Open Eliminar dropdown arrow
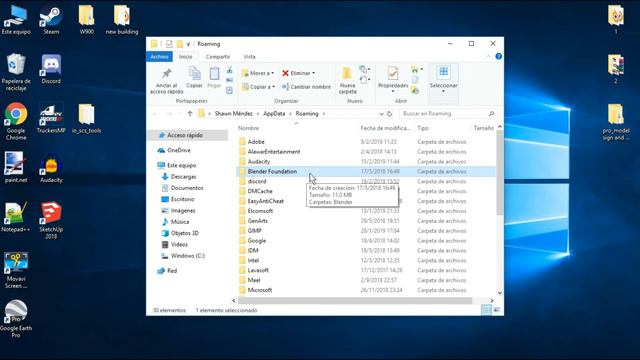640x360 pixels. (x=313, y=73)
